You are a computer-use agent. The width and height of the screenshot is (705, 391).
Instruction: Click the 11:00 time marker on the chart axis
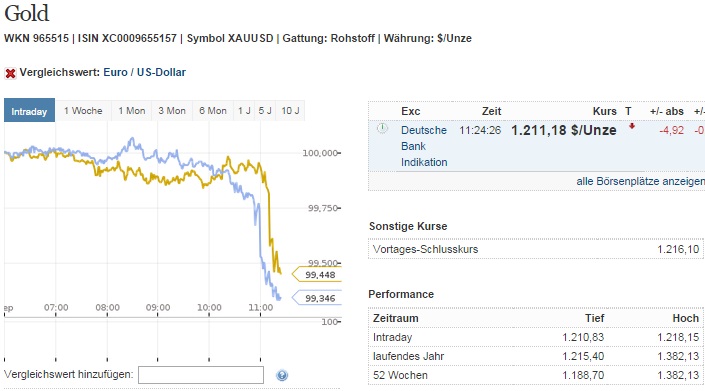click(261, 307)
